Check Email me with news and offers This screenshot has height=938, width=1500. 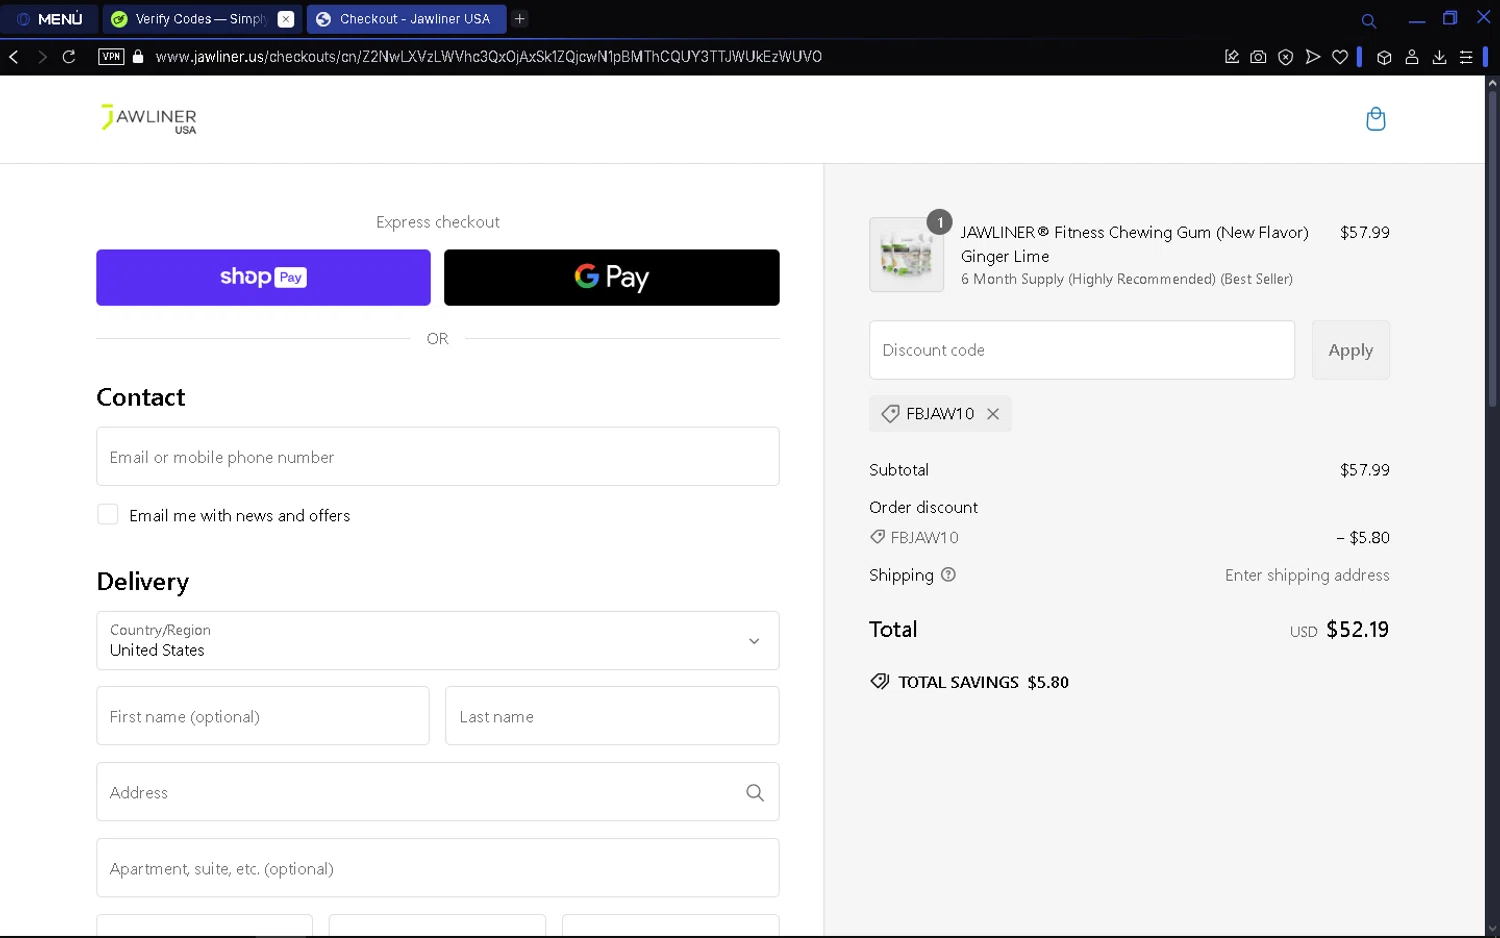point(108,514)
